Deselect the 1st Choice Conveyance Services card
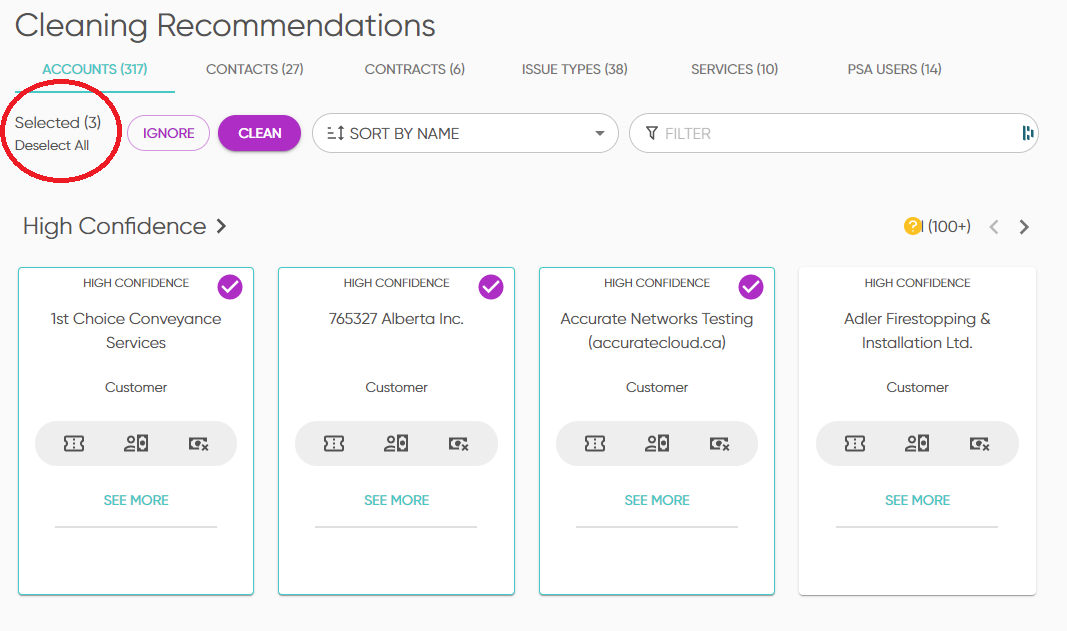 (x=230, y=287)
